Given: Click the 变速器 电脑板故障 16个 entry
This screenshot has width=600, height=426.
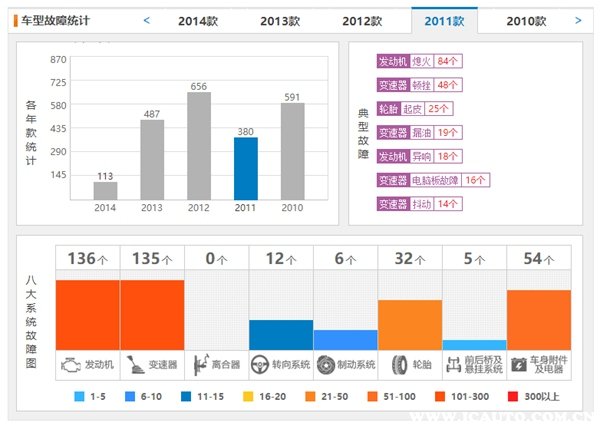Looking at the screenshot, I should pos(432,180).
